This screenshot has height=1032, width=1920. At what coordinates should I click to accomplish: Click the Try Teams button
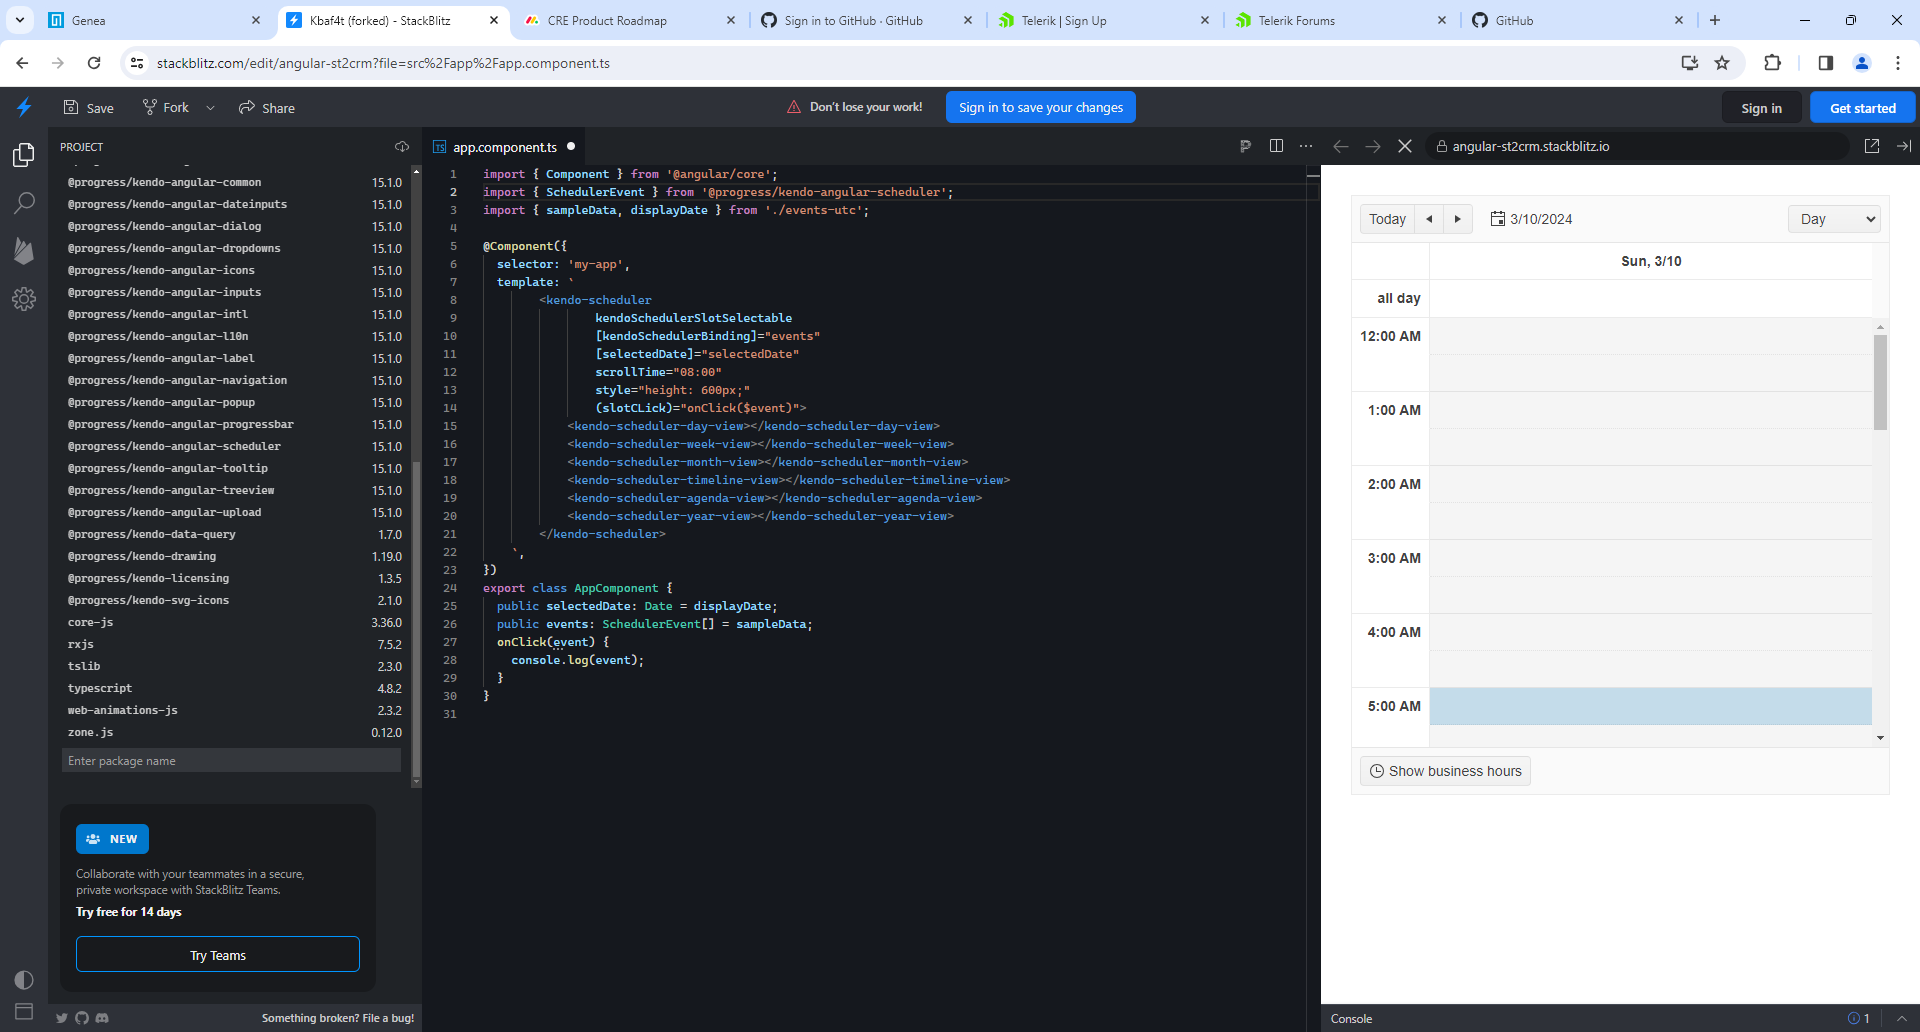(218, 955)
